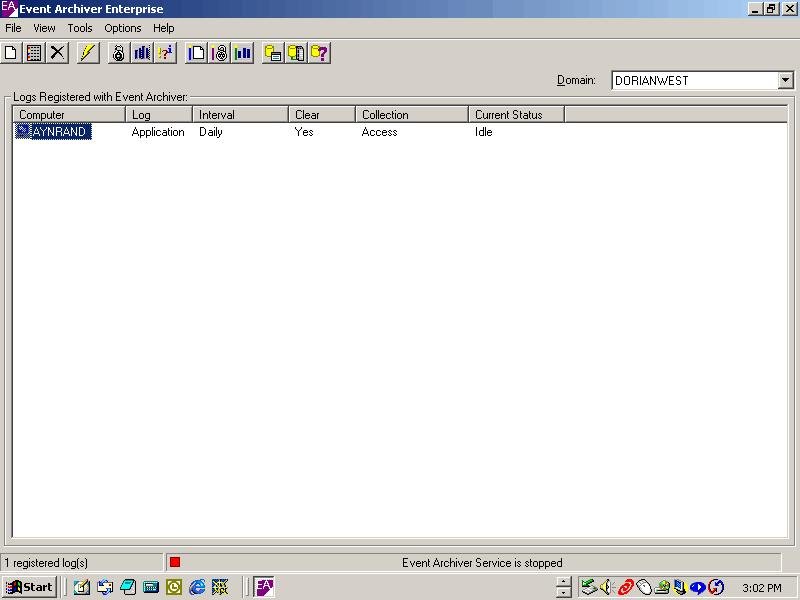Sort by the Computer column header
The width and height of the screenshot is (800, 600).
[x=69, y=115]
